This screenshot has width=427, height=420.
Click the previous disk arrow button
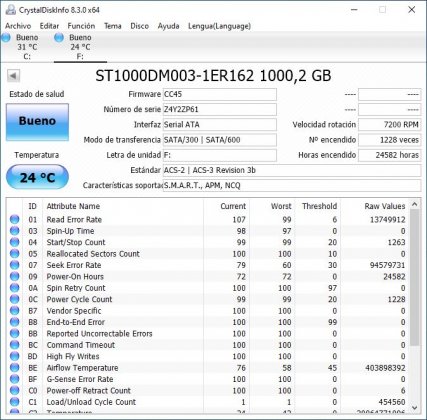(x=13, y=76)
